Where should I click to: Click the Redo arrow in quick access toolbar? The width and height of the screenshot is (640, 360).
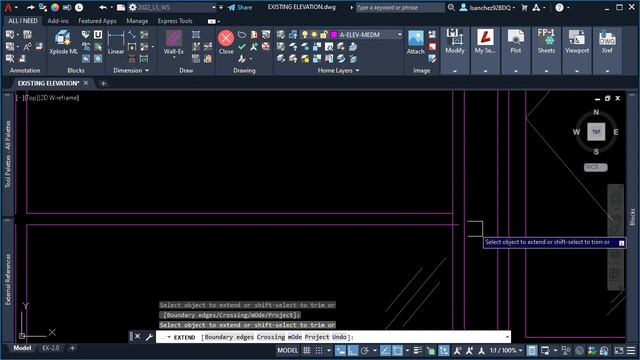pos(31,7)
